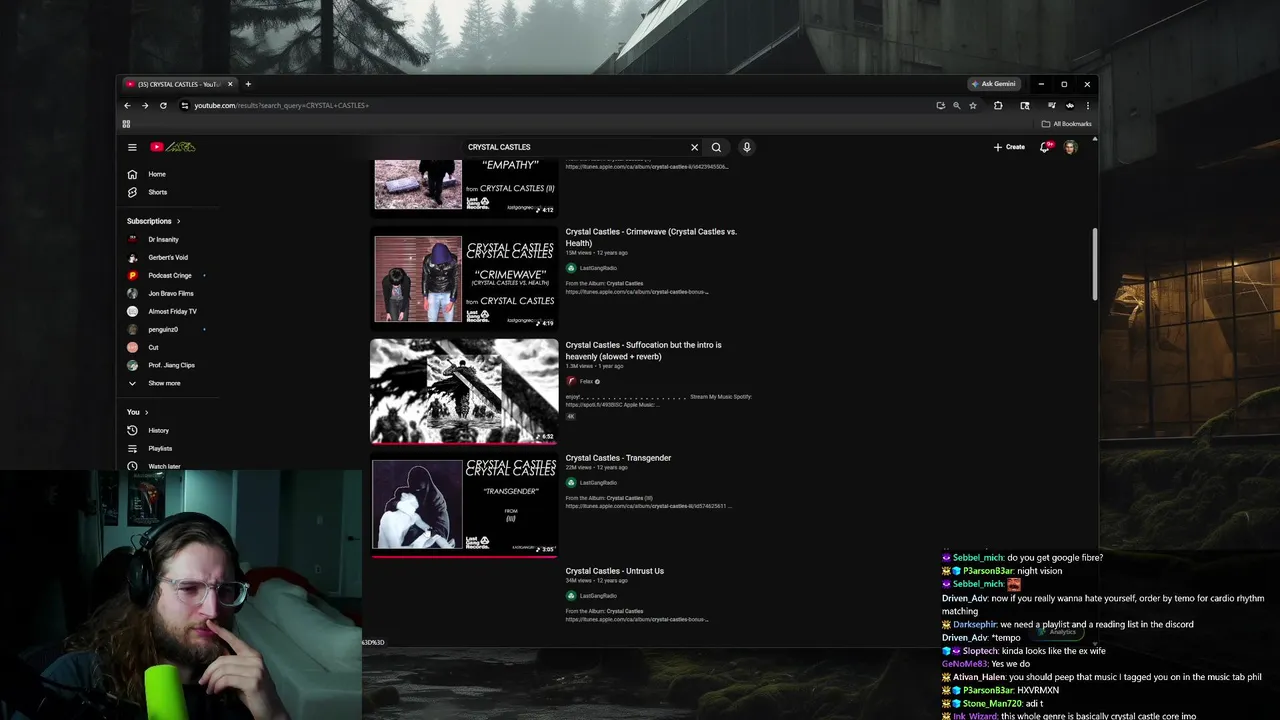Clear the CRYSTAL CASTLES search text
This screenshot has width=1280, height=720.
coord(694,147)
